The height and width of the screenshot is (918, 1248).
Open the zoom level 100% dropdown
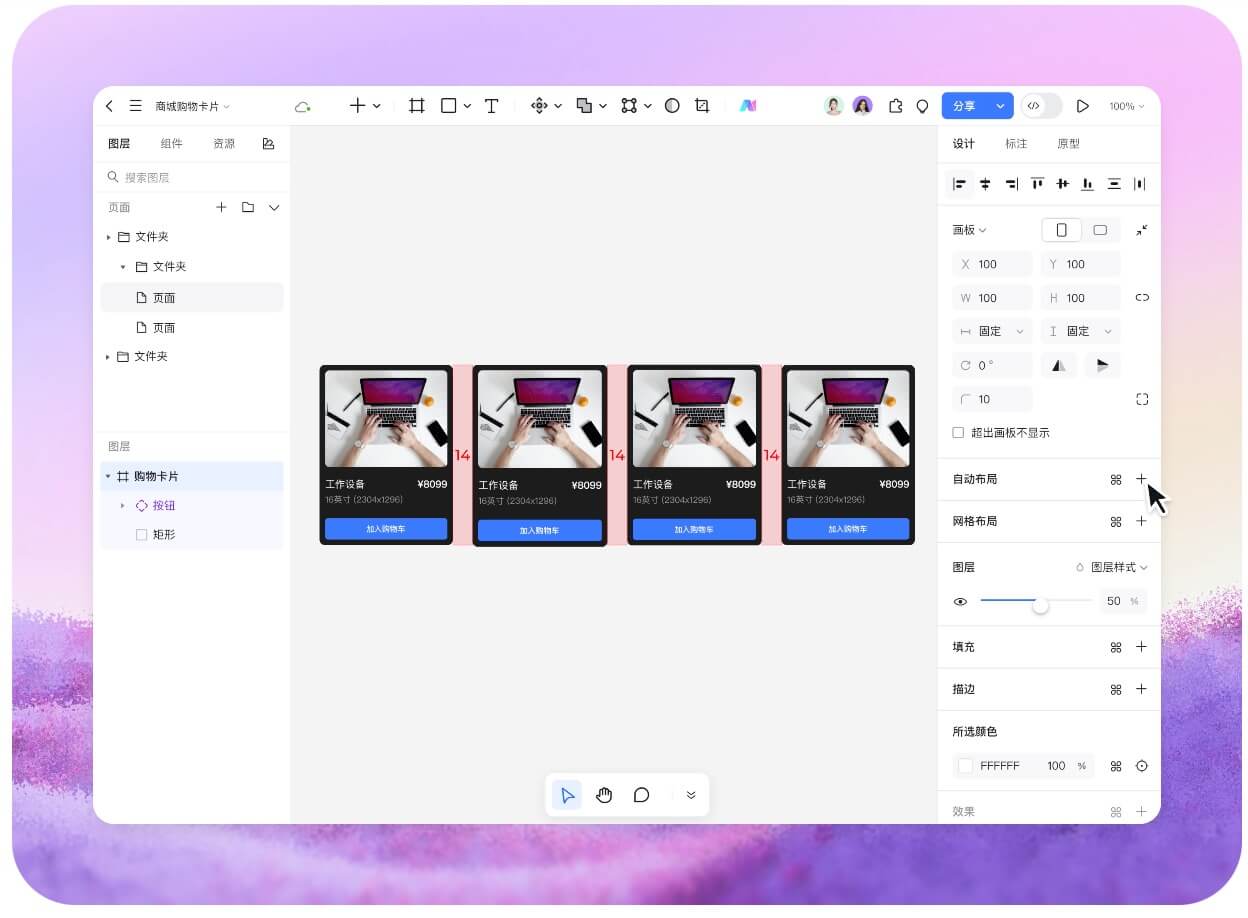[1126, 106]
